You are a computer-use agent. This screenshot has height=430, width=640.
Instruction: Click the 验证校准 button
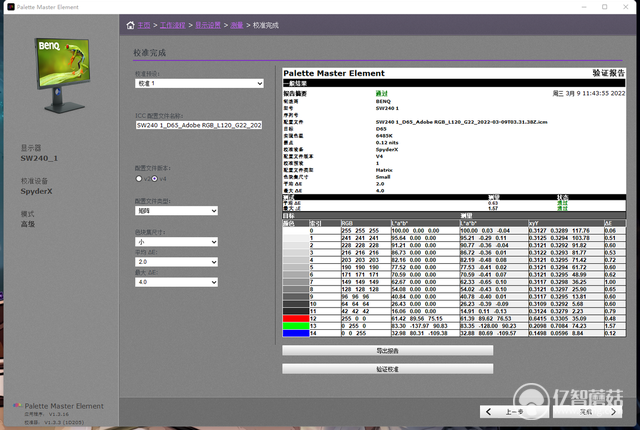(x=387, y=369)
